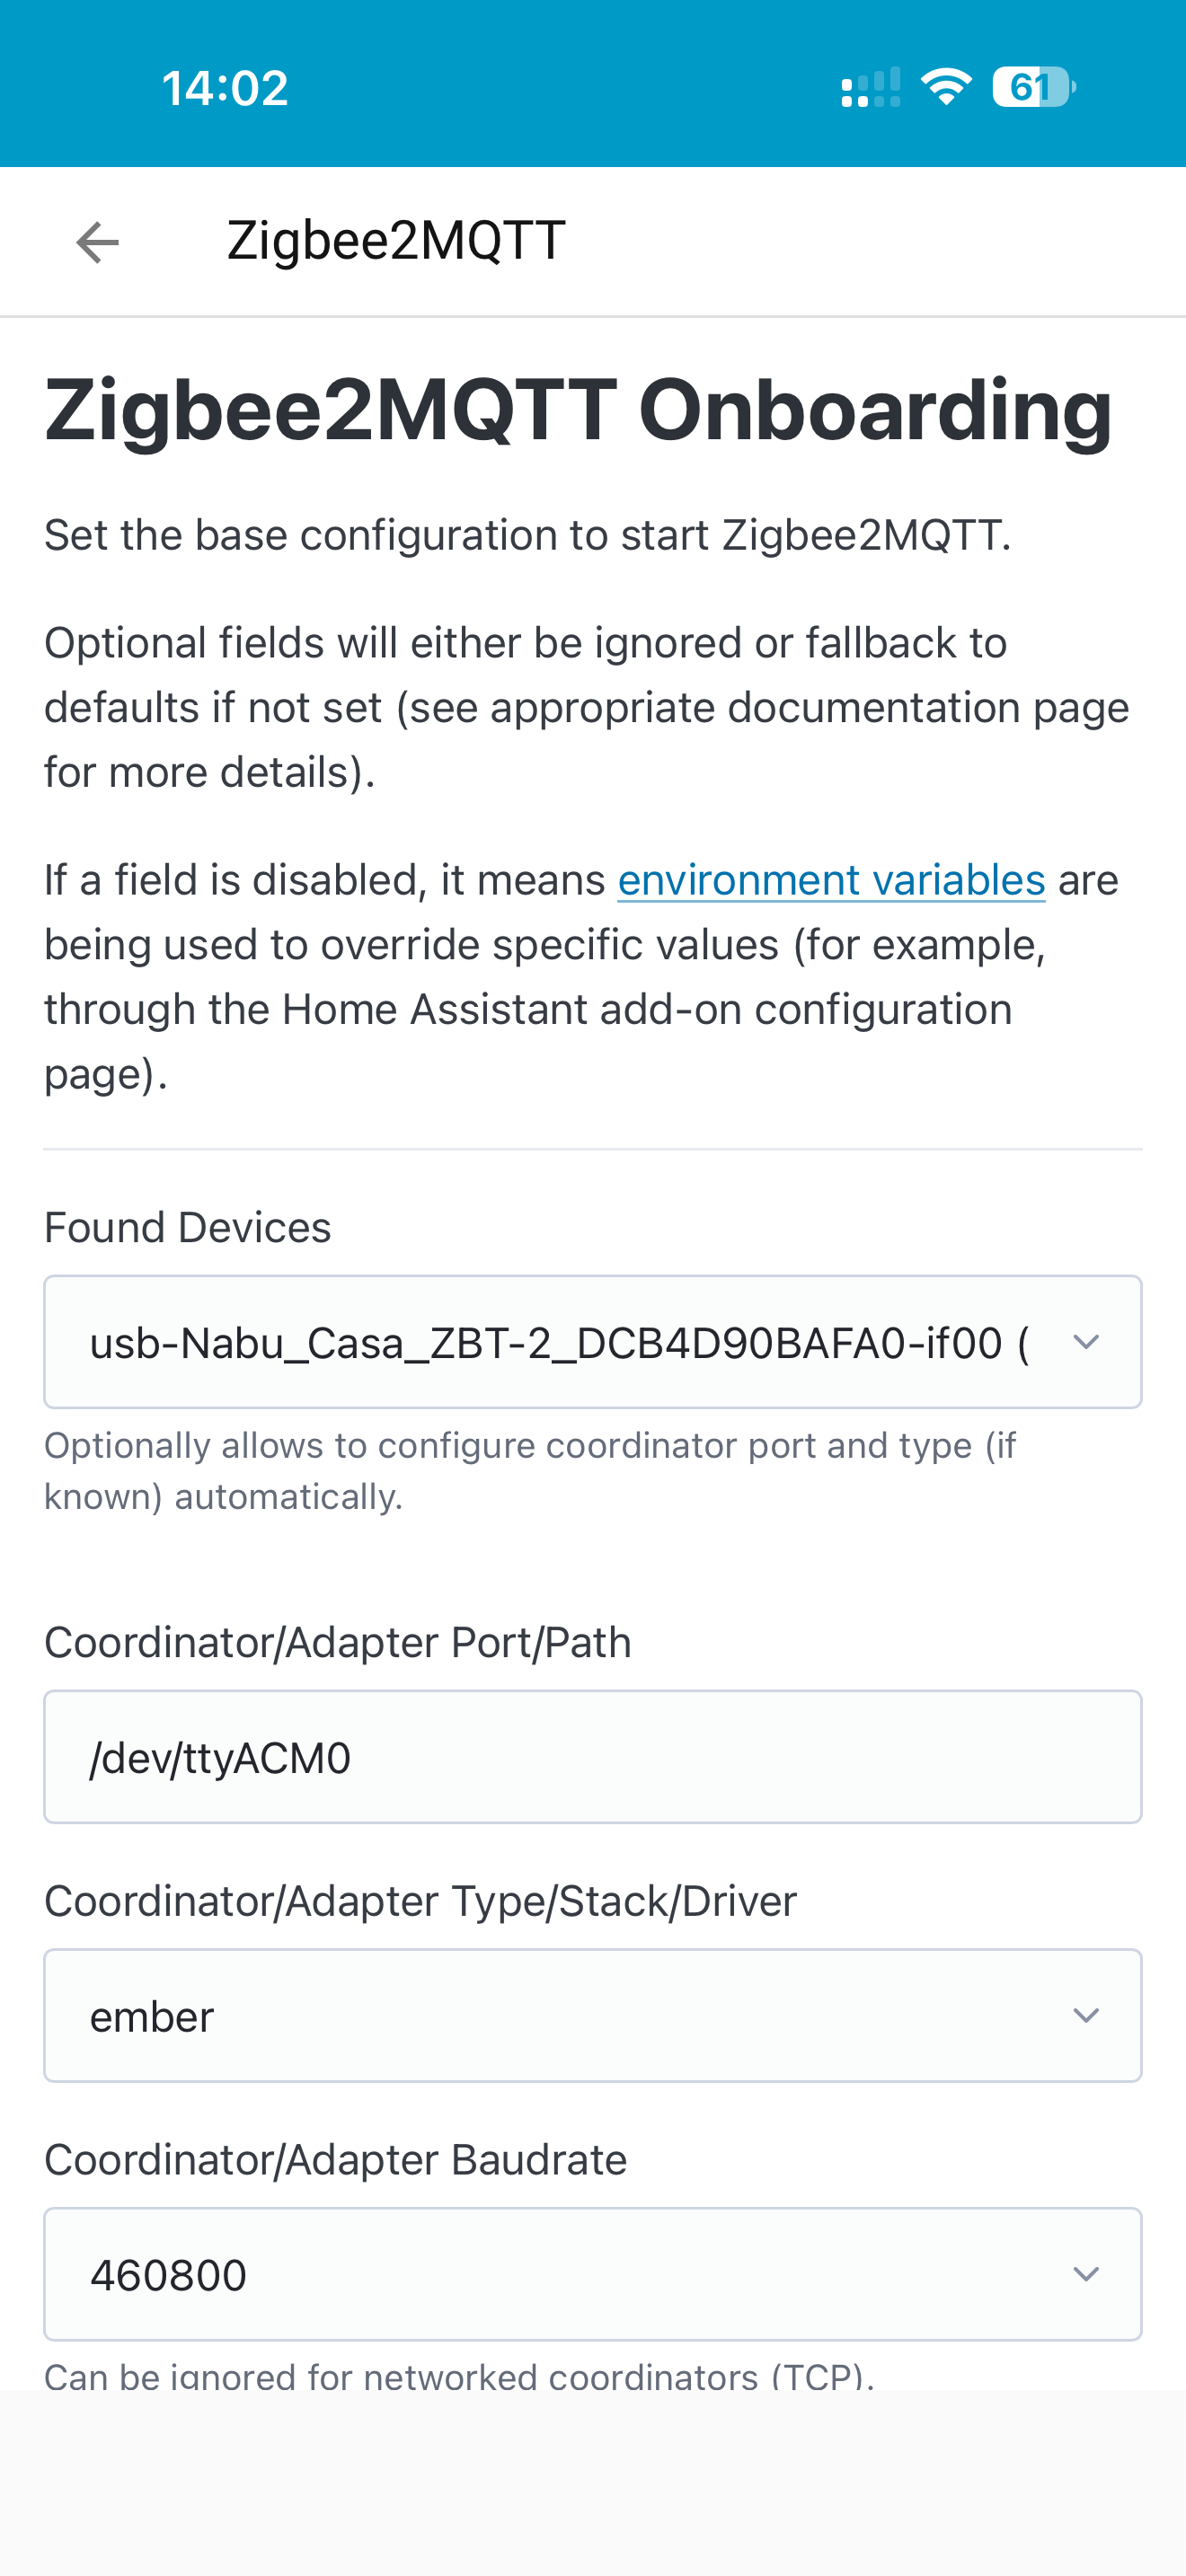
Task: Open the 460800 baudrate dropdown
Action: [x=560, y=2275]
